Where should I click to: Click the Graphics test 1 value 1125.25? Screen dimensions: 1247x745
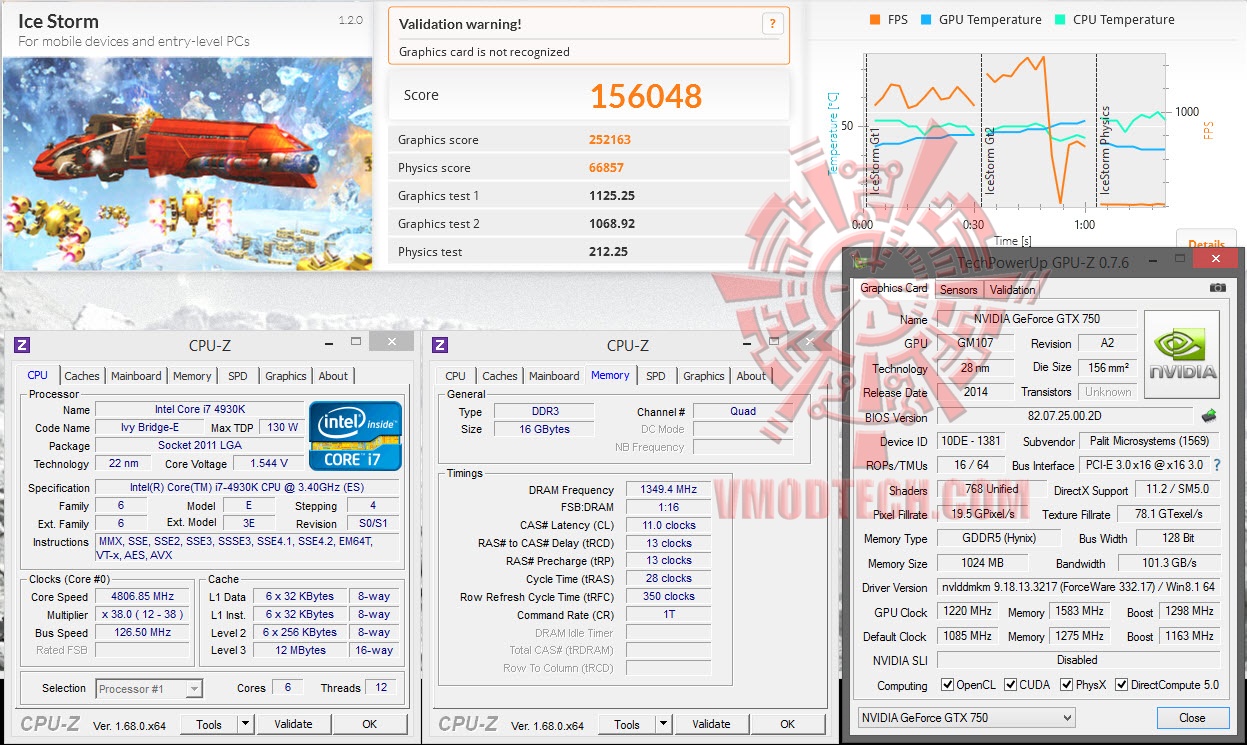point(612,196)
